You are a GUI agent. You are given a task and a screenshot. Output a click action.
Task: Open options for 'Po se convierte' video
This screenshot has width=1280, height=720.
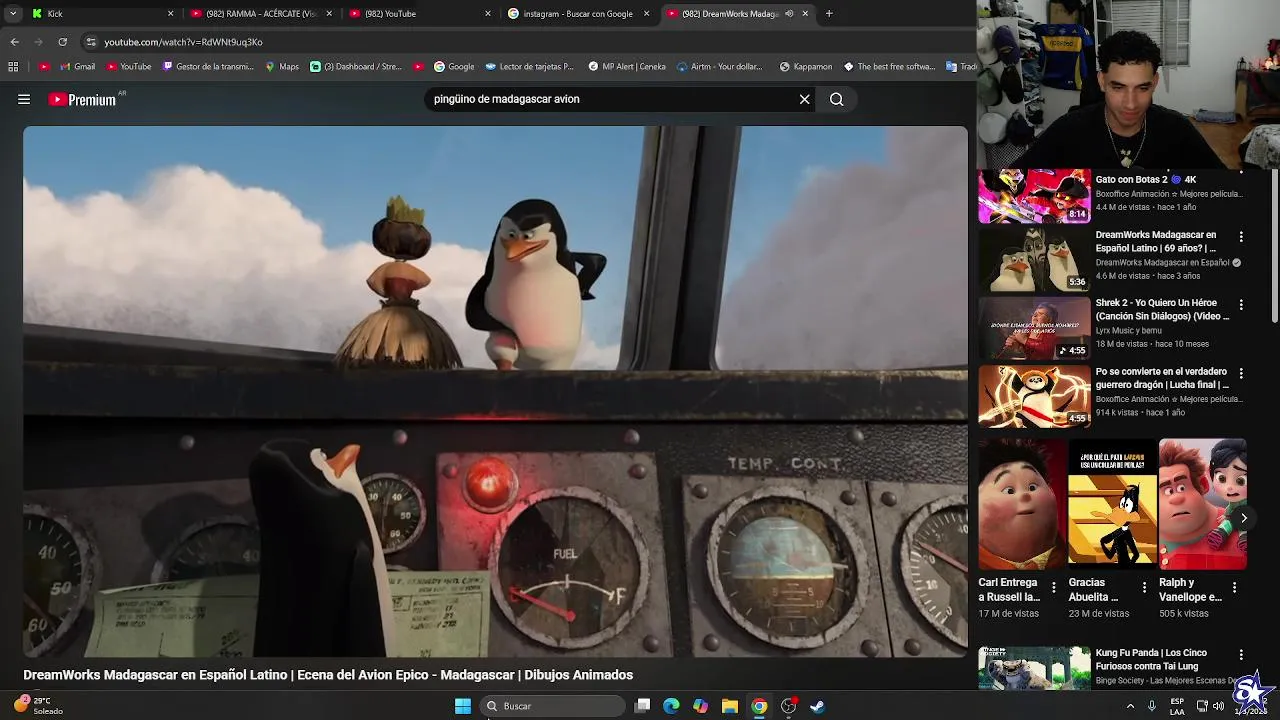pyautogui.click(x=1241, y=373)
